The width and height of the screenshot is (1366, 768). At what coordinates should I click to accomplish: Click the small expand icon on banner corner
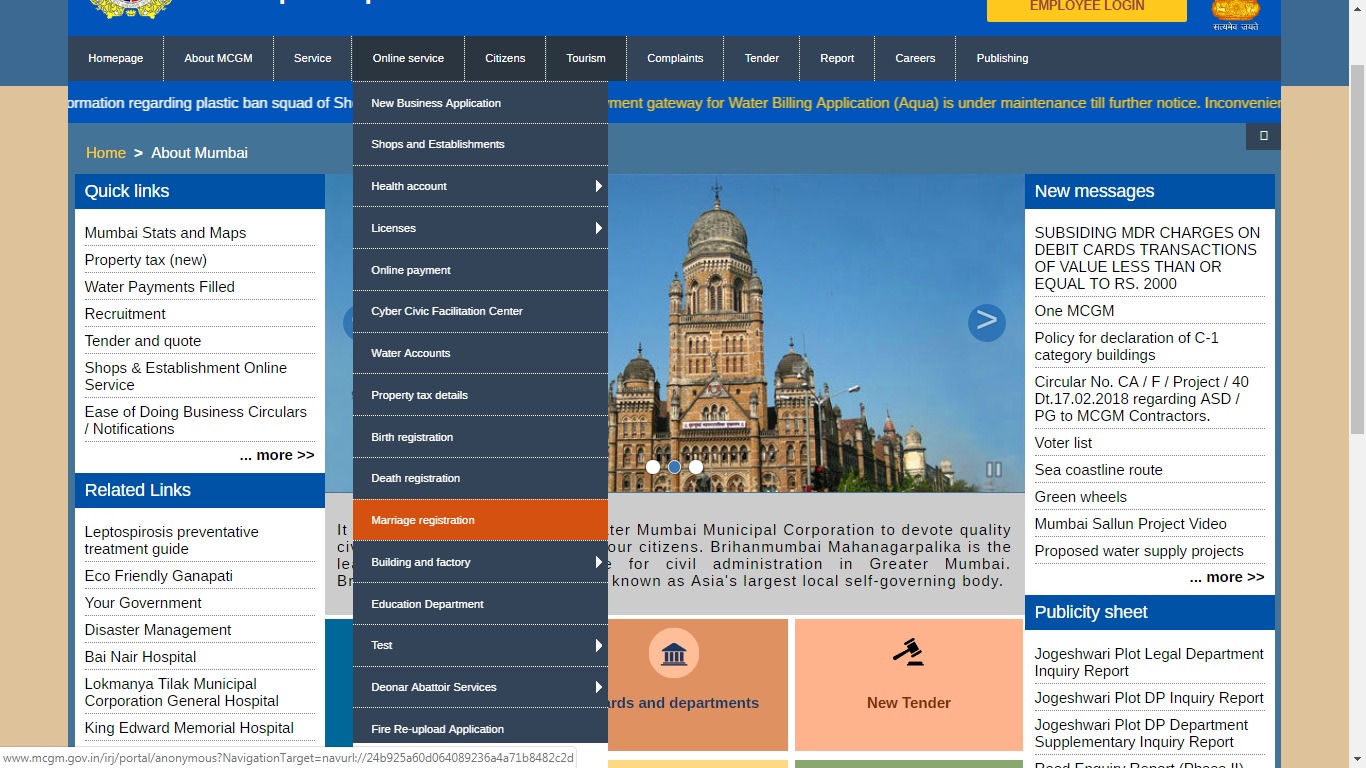(x=1262, y=136)
